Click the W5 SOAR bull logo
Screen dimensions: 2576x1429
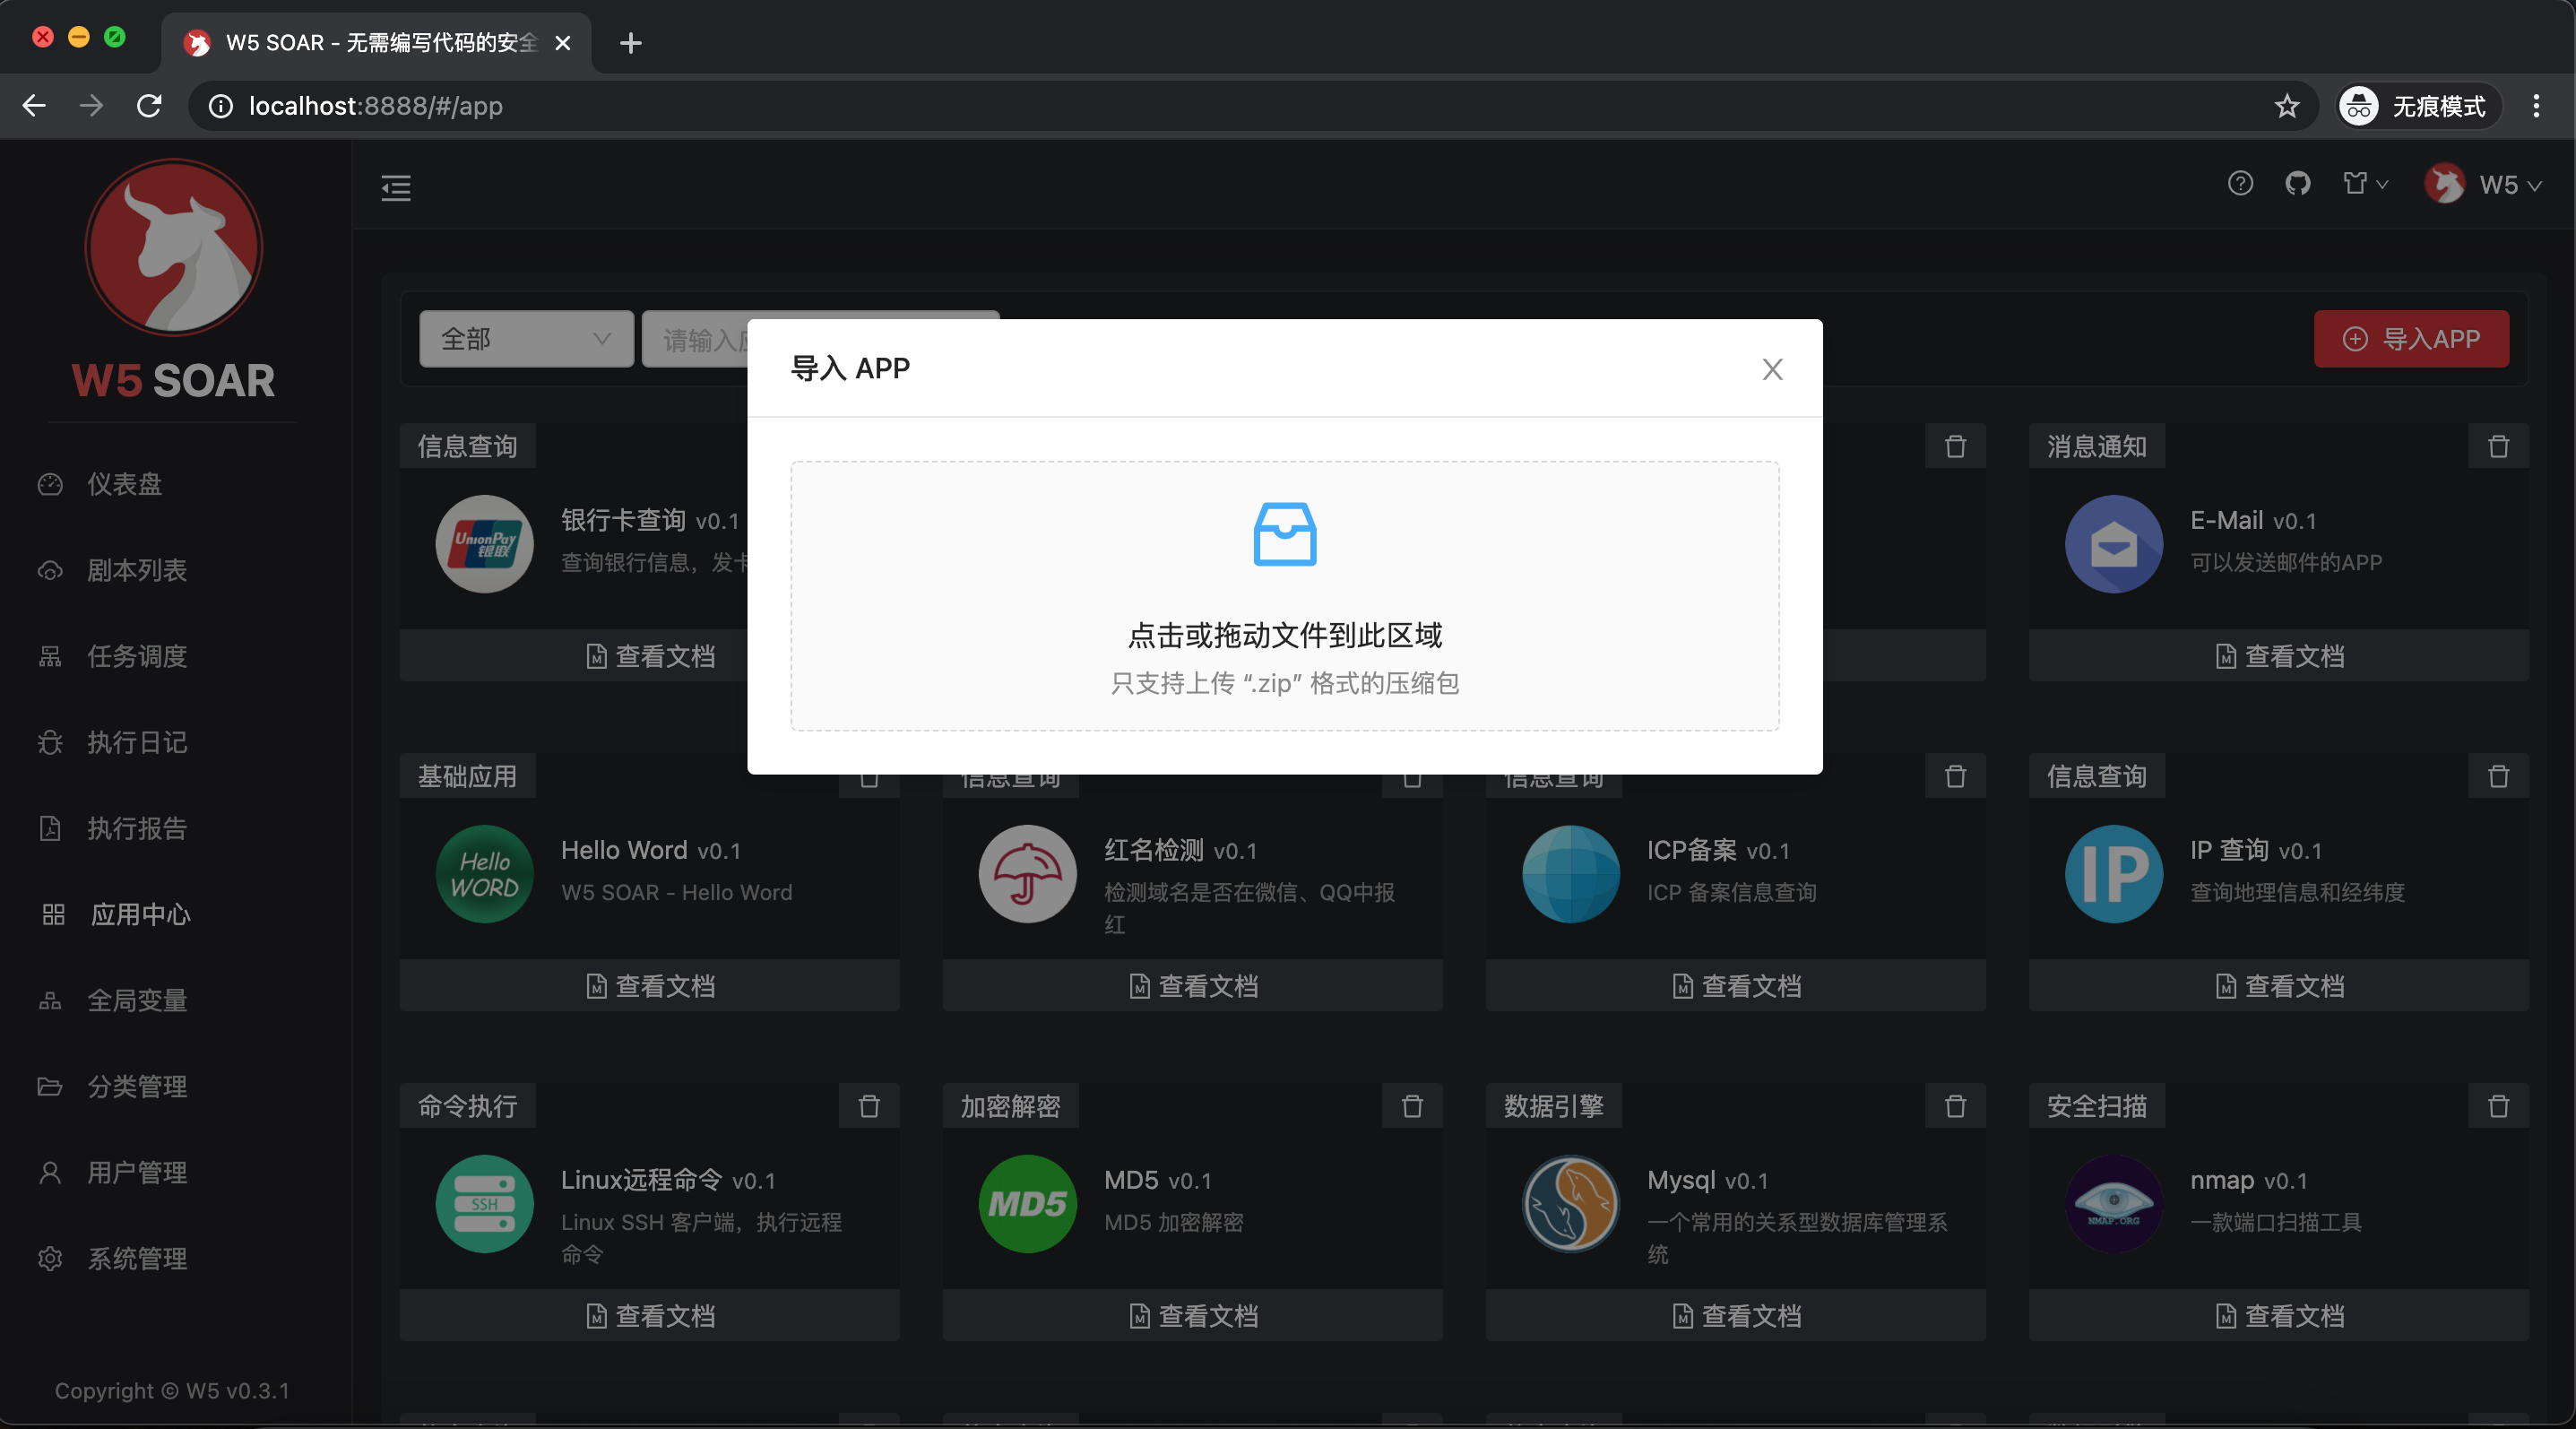pyautogui.click(x=174, y=247)
